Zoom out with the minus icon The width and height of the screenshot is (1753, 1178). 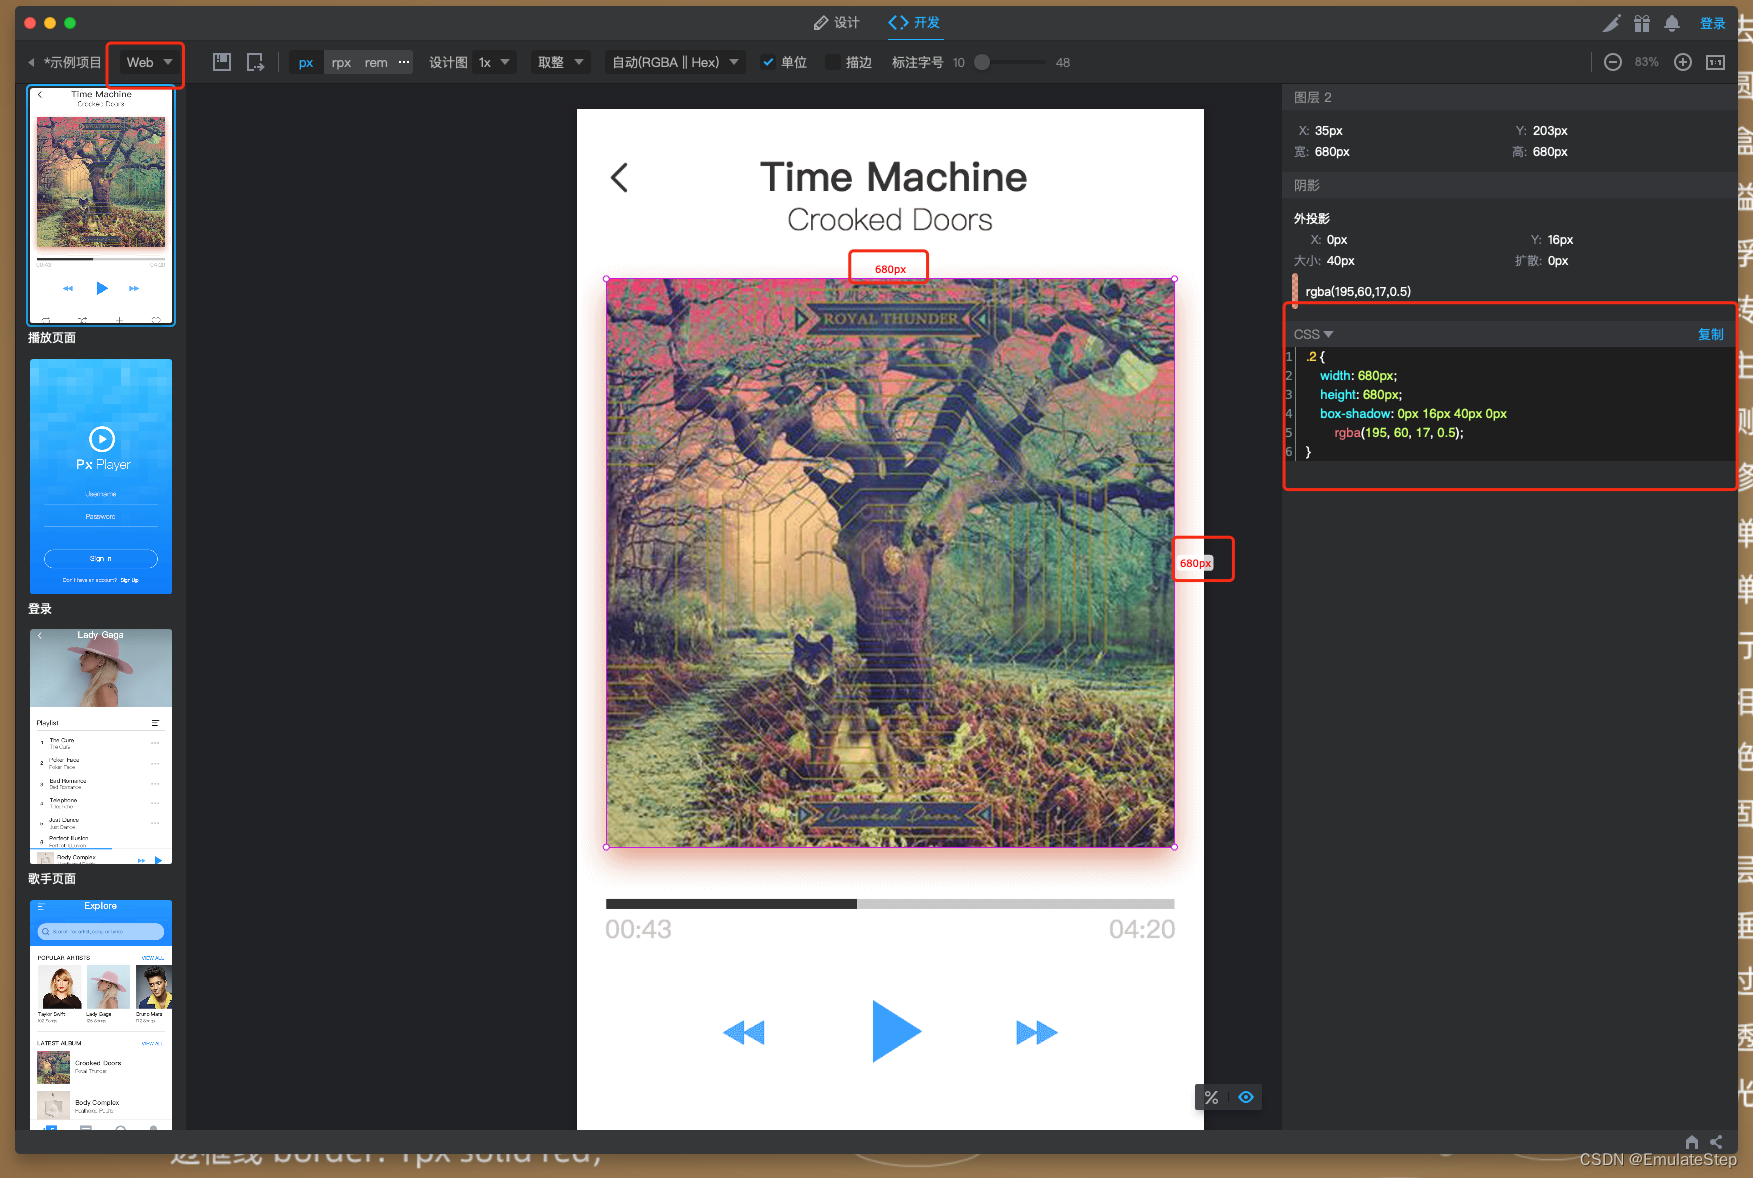pyautogui.click(x=1613, y=62)
